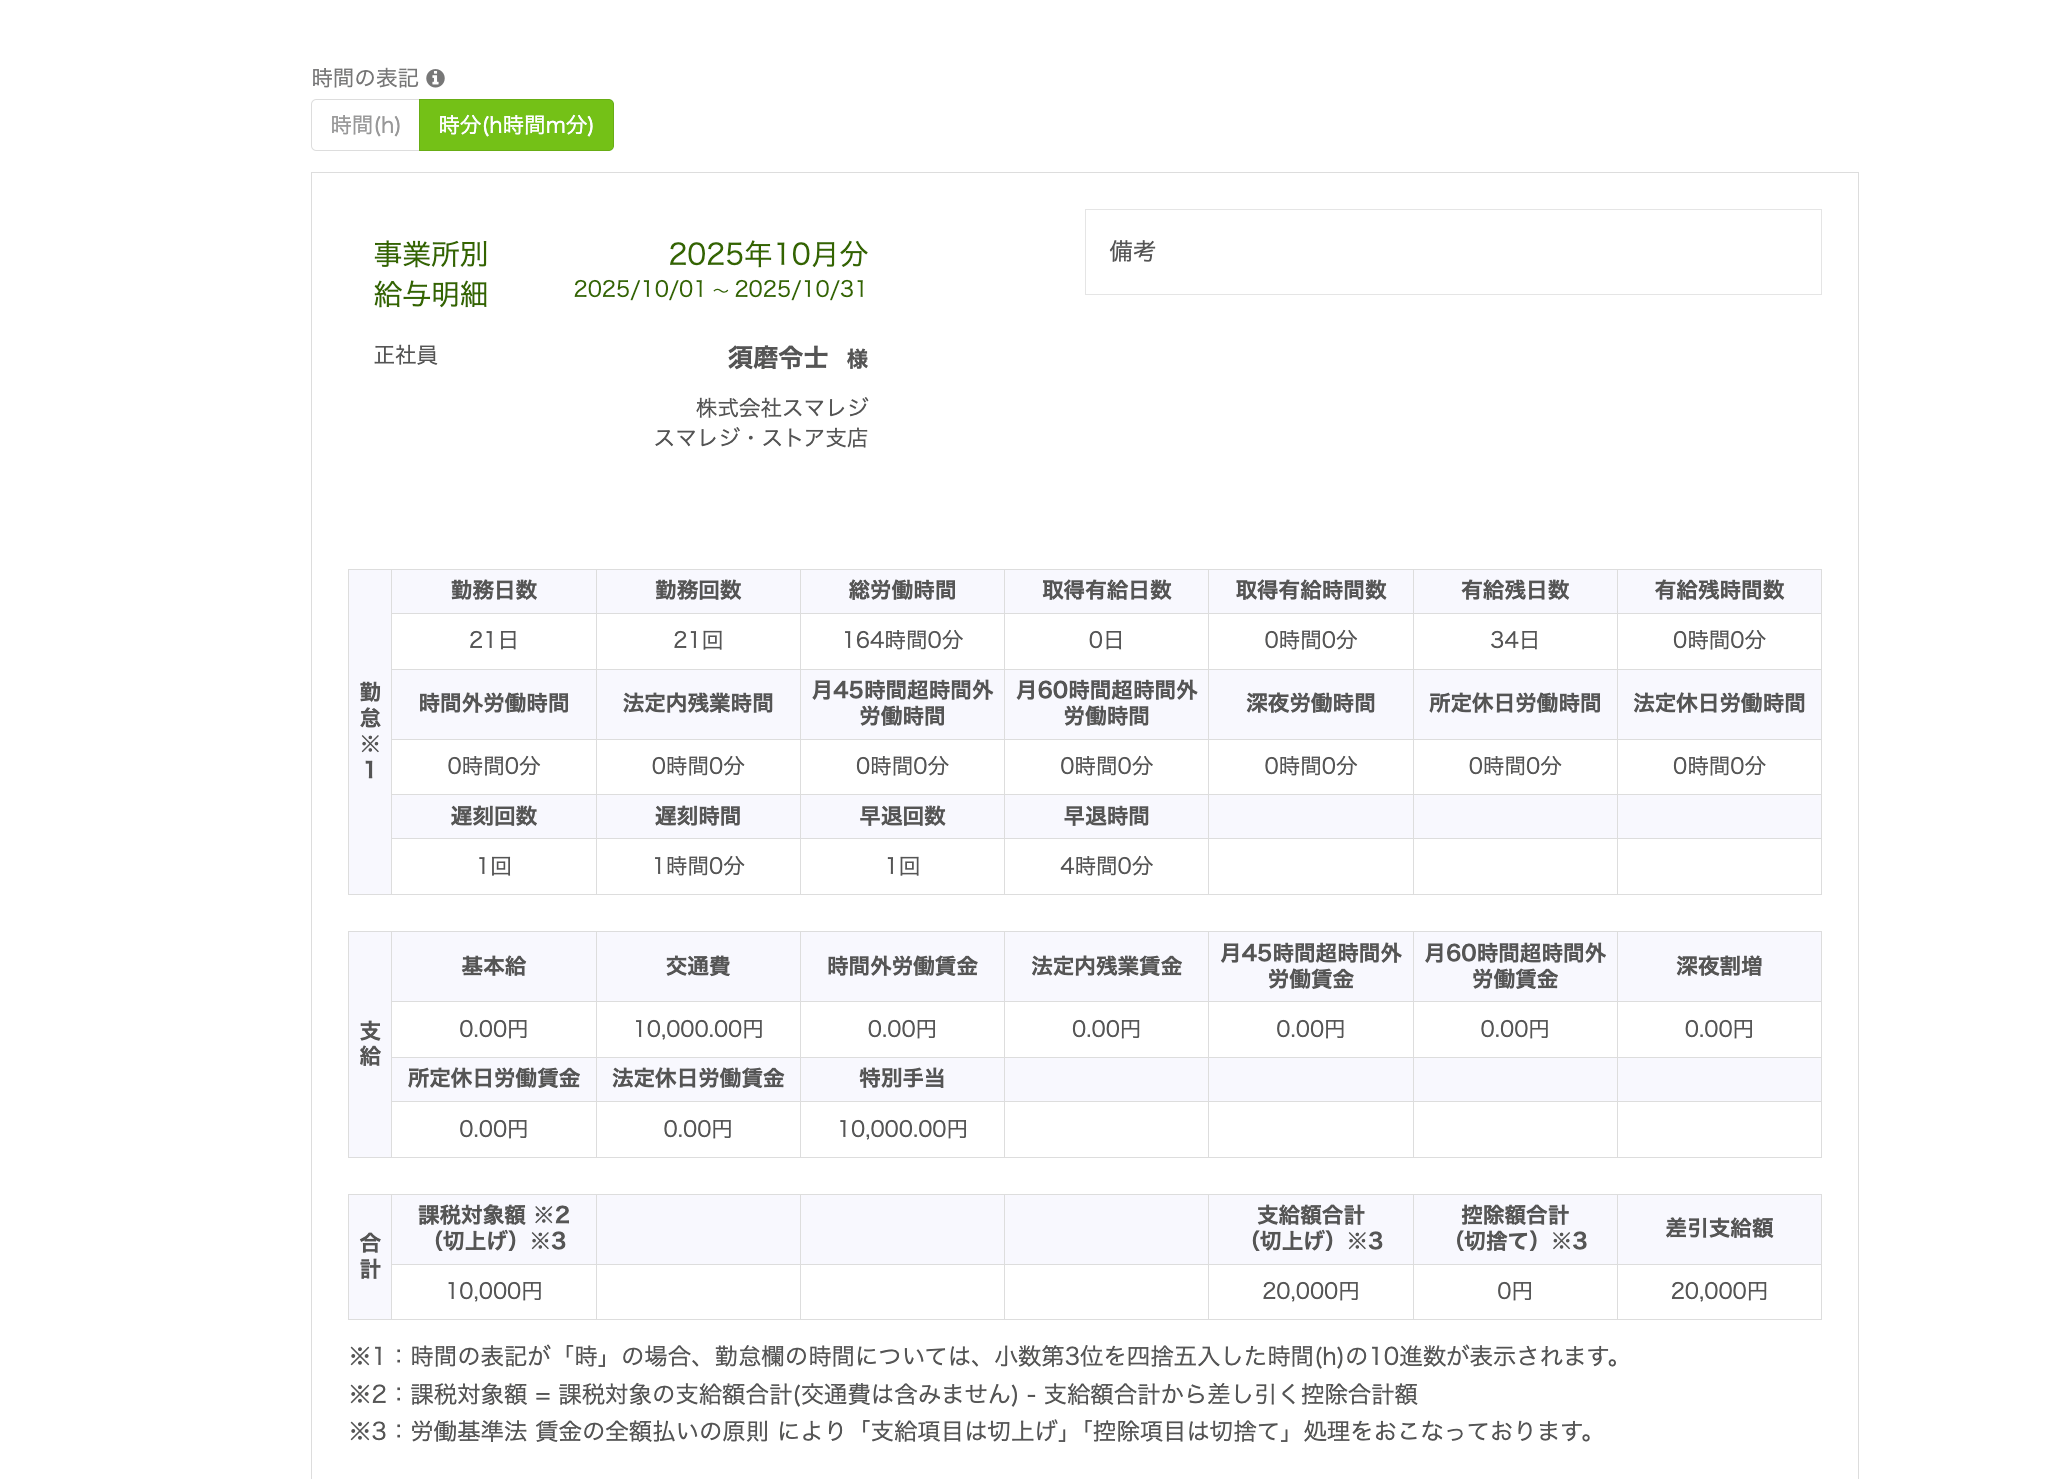Click the 交通費 amount 10,000.00円
The width and height of the screenshot is (2047, 1479).
(698, 1029)
